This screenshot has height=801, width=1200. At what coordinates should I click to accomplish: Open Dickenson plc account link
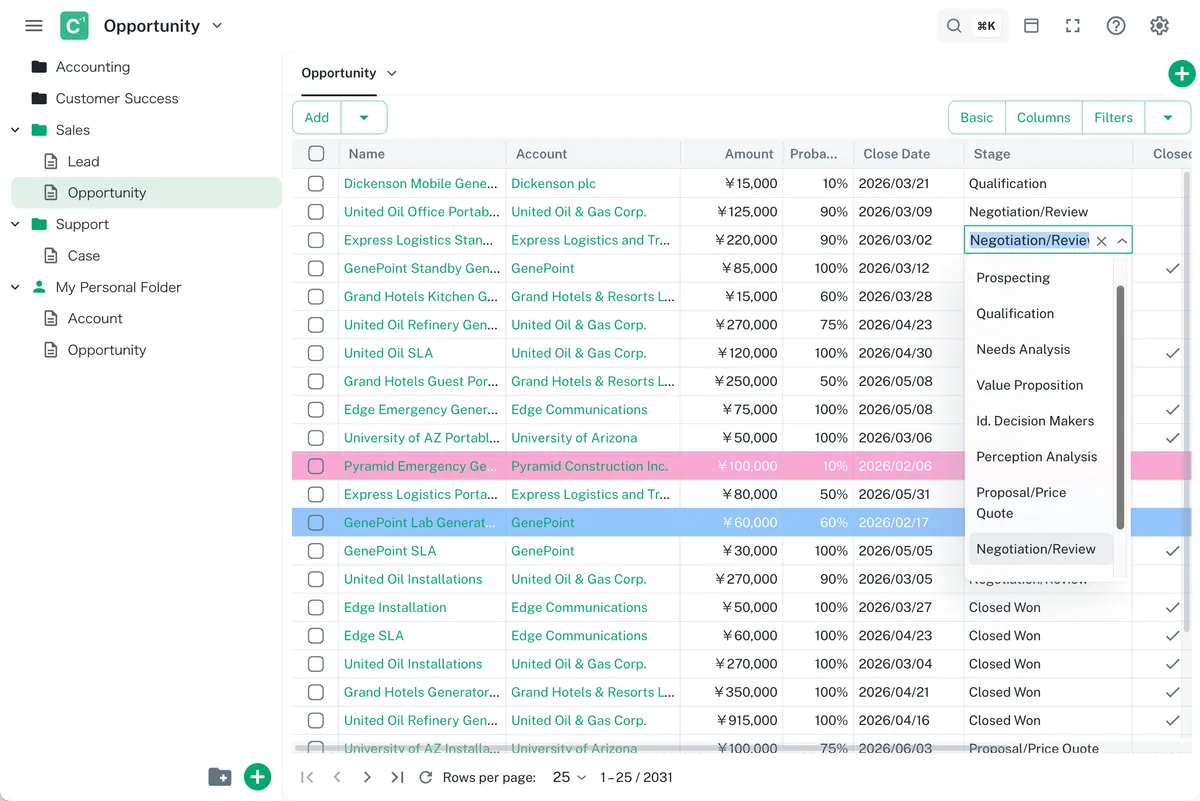click(x=553, y=184)
